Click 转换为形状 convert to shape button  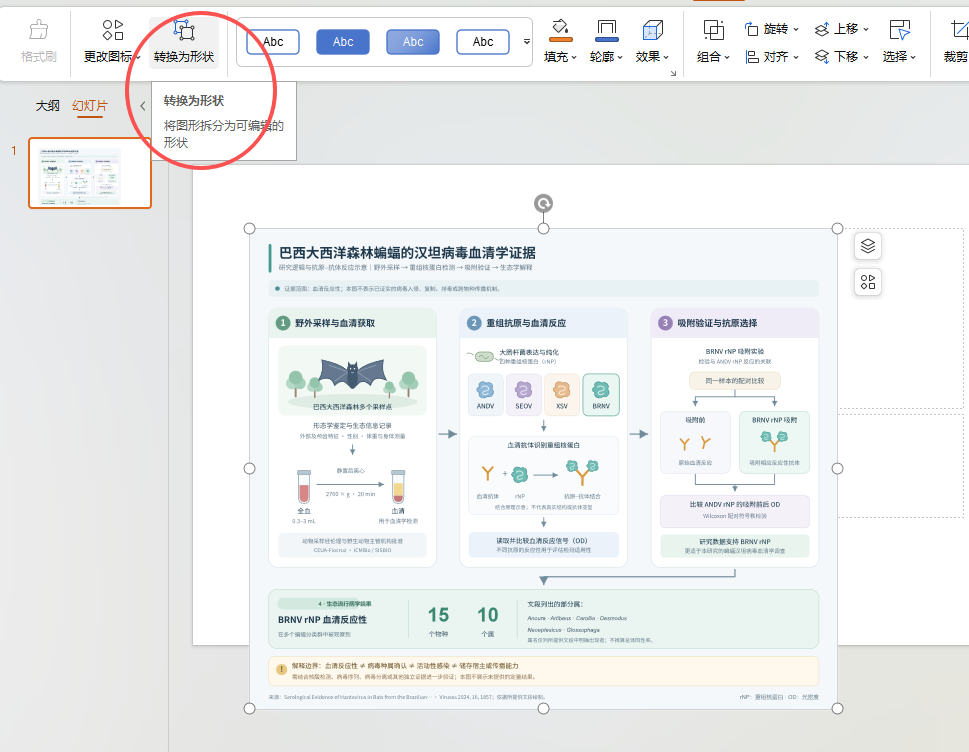[184, 41]
